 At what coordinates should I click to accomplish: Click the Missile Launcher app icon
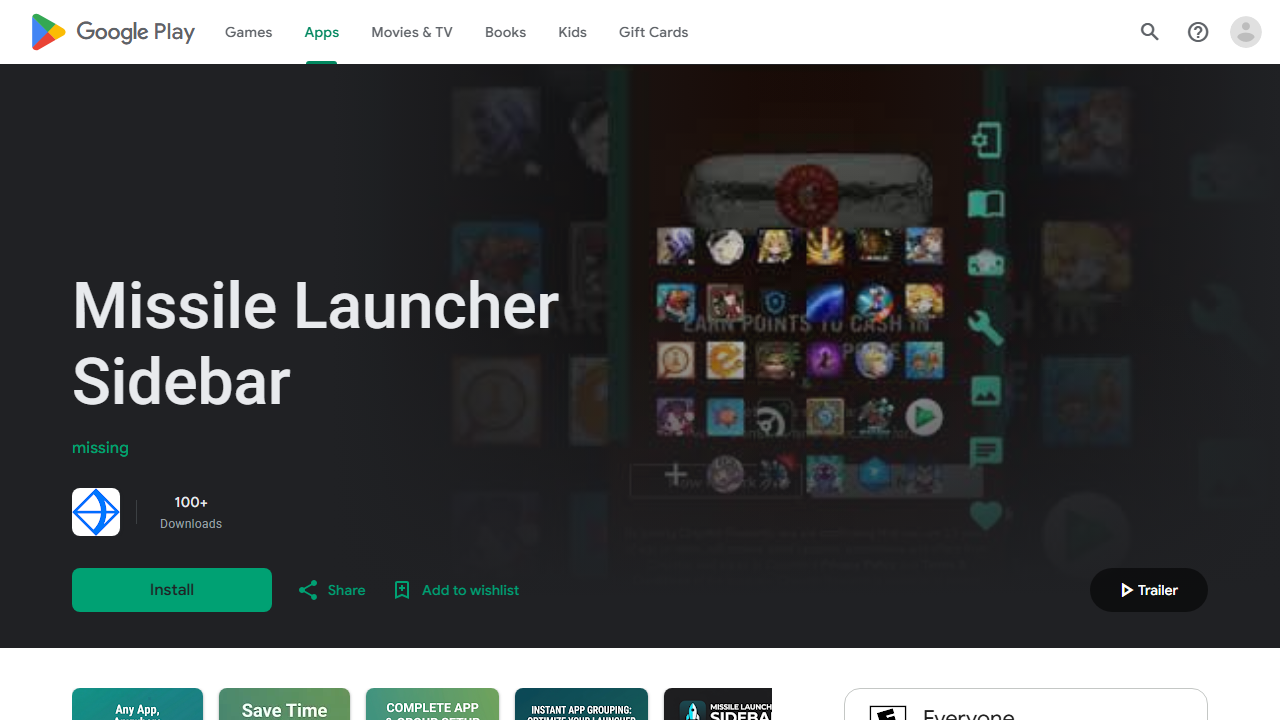[96, 512]
